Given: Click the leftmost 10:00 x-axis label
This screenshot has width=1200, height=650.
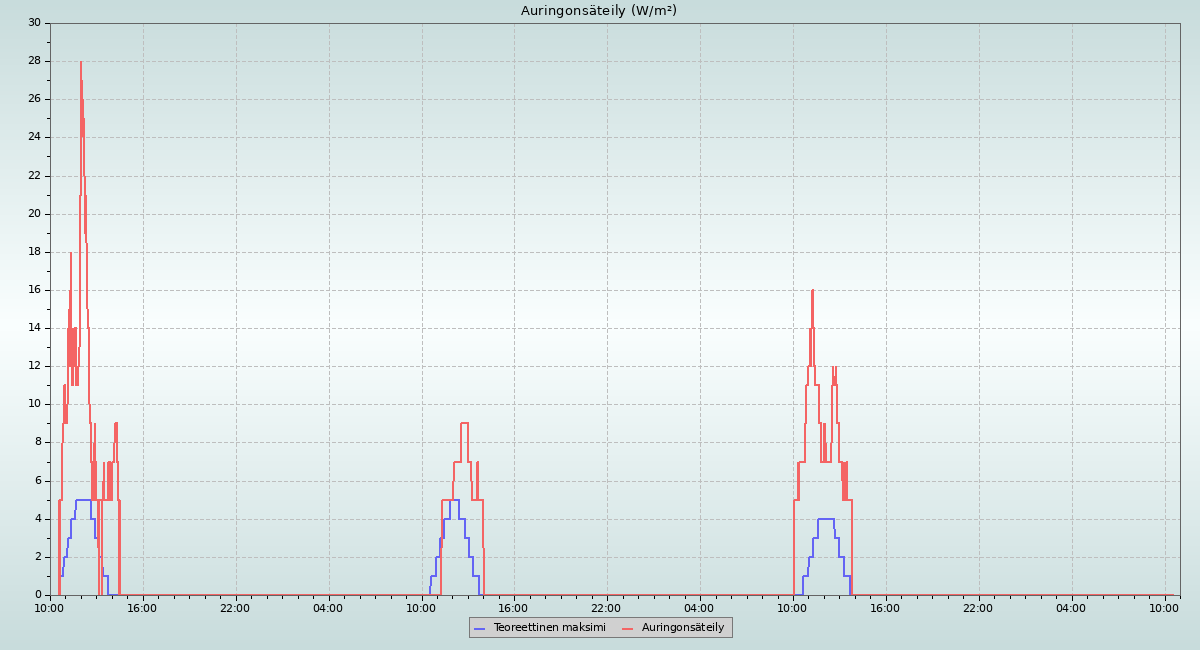Looking at the screenshot, I should [x=49, y=608].
